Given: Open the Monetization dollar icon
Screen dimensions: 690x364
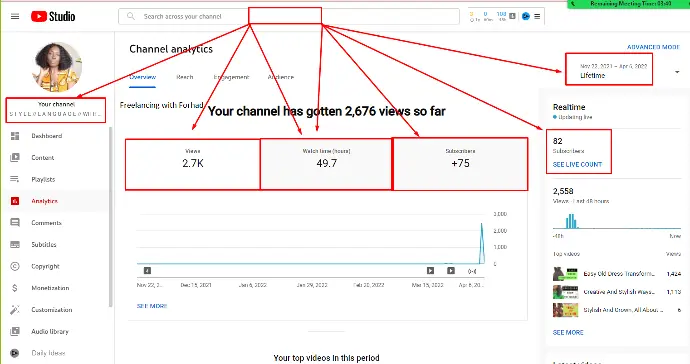Looking at the screenshot, I should (15, 288).
